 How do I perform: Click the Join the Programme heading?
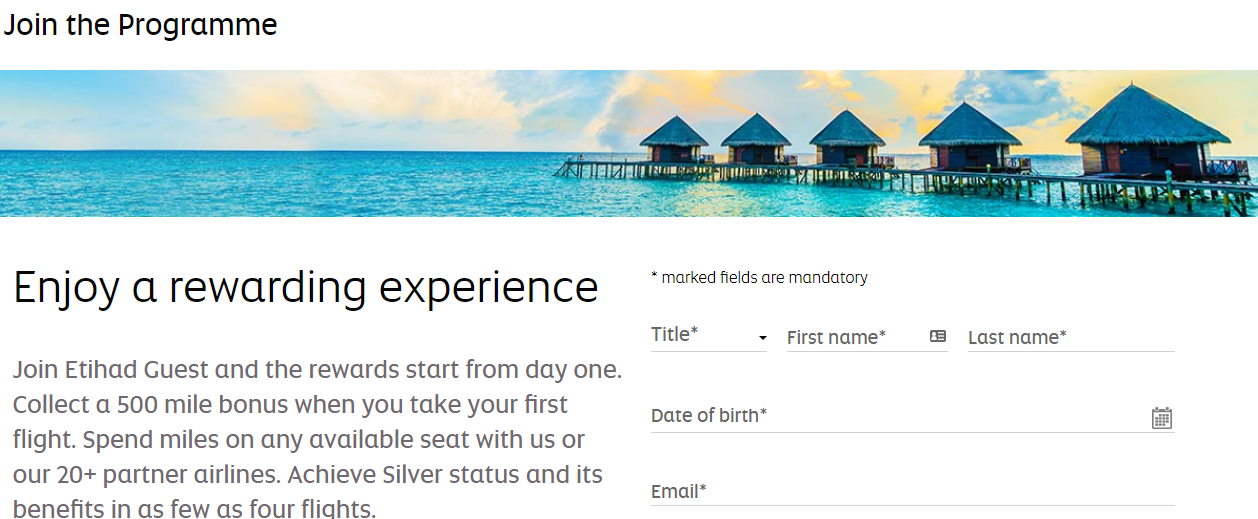point(140,25)
